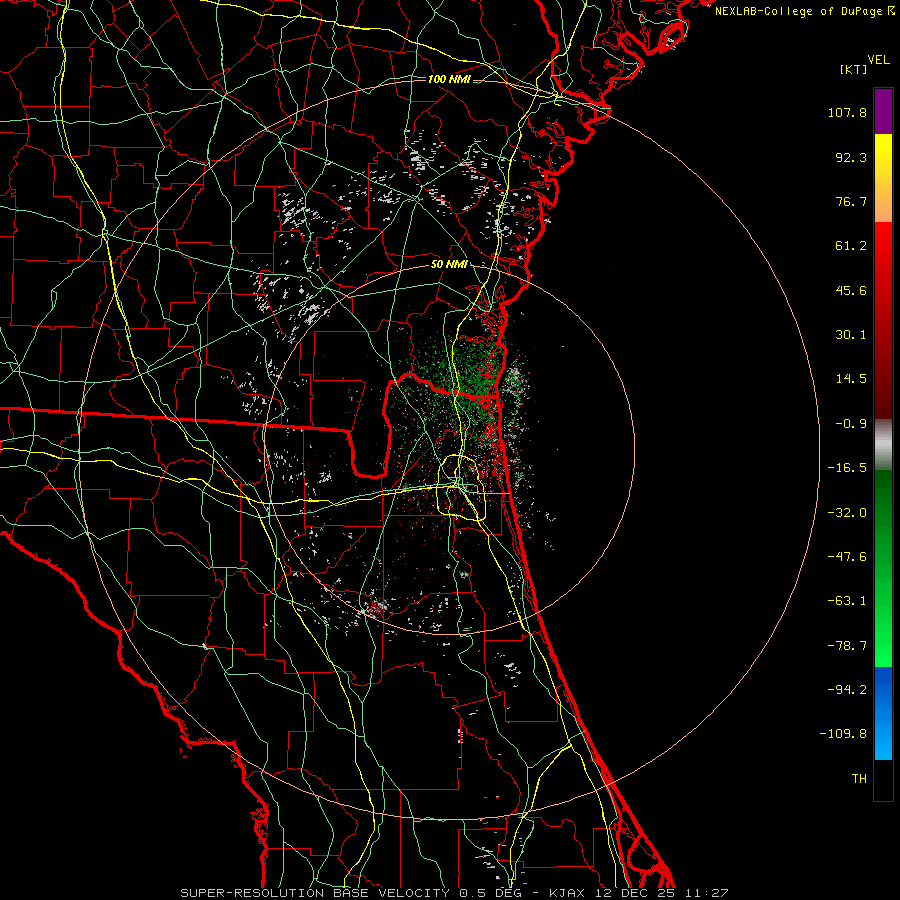Select the -109.8 scale value
900x900 pixels.
[x=843, y=734]
